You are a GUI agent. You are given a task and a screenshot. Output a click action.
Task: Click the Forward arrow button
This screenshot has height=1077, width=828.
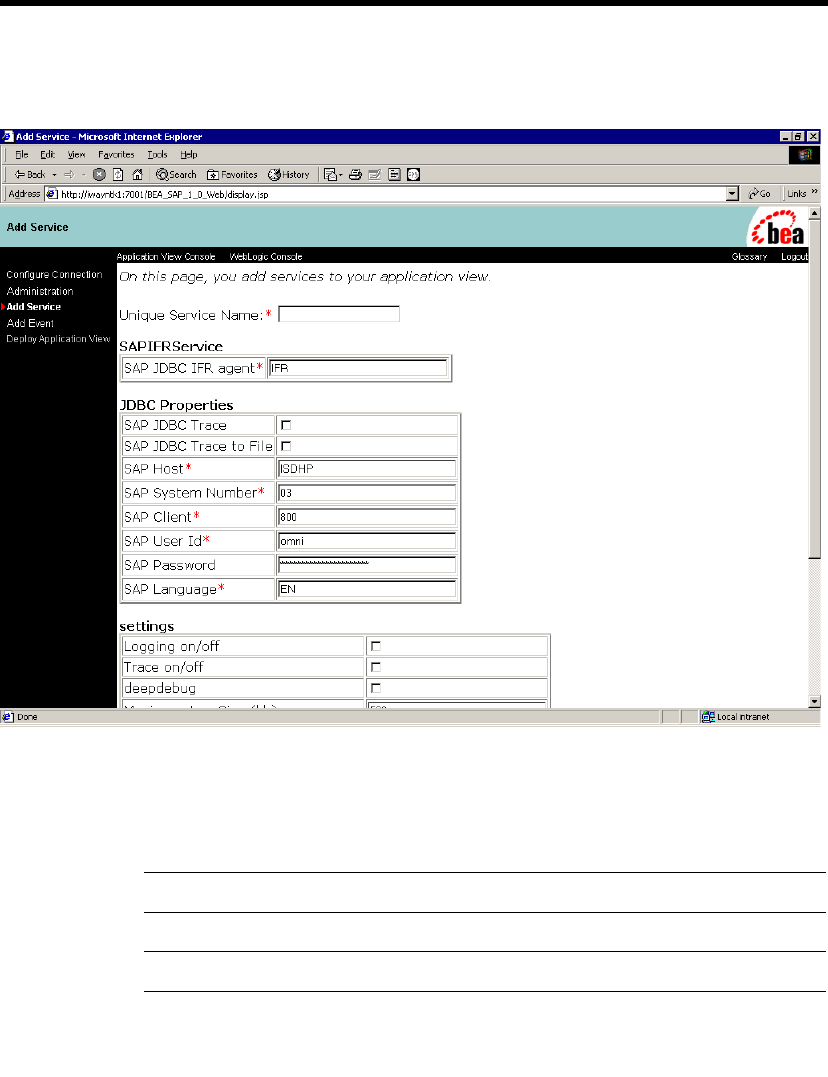point(69,174)
